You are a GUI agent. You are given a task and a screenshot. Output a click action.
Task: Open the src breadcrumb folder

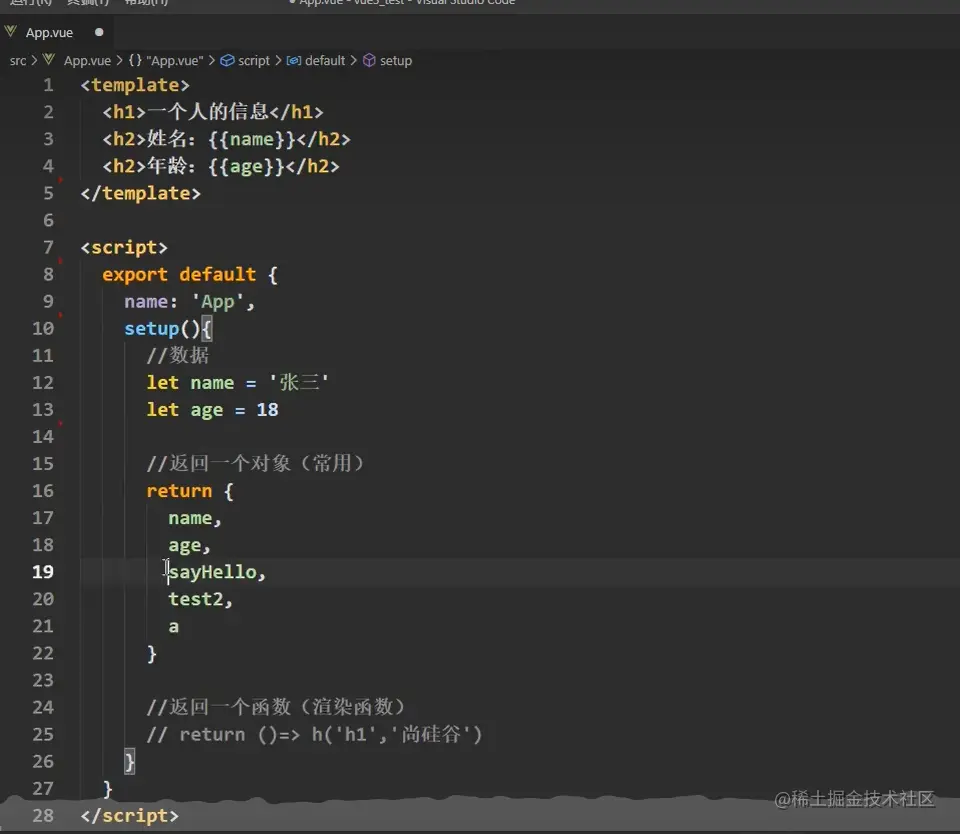(x=18, y=61)
